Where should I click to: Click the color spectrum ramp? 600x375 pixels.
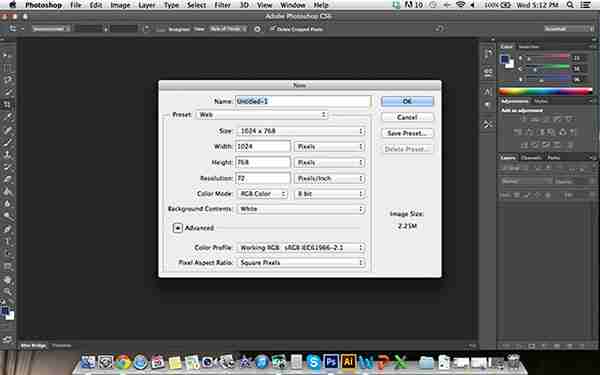pyautogui.click(x=545, y=91)
